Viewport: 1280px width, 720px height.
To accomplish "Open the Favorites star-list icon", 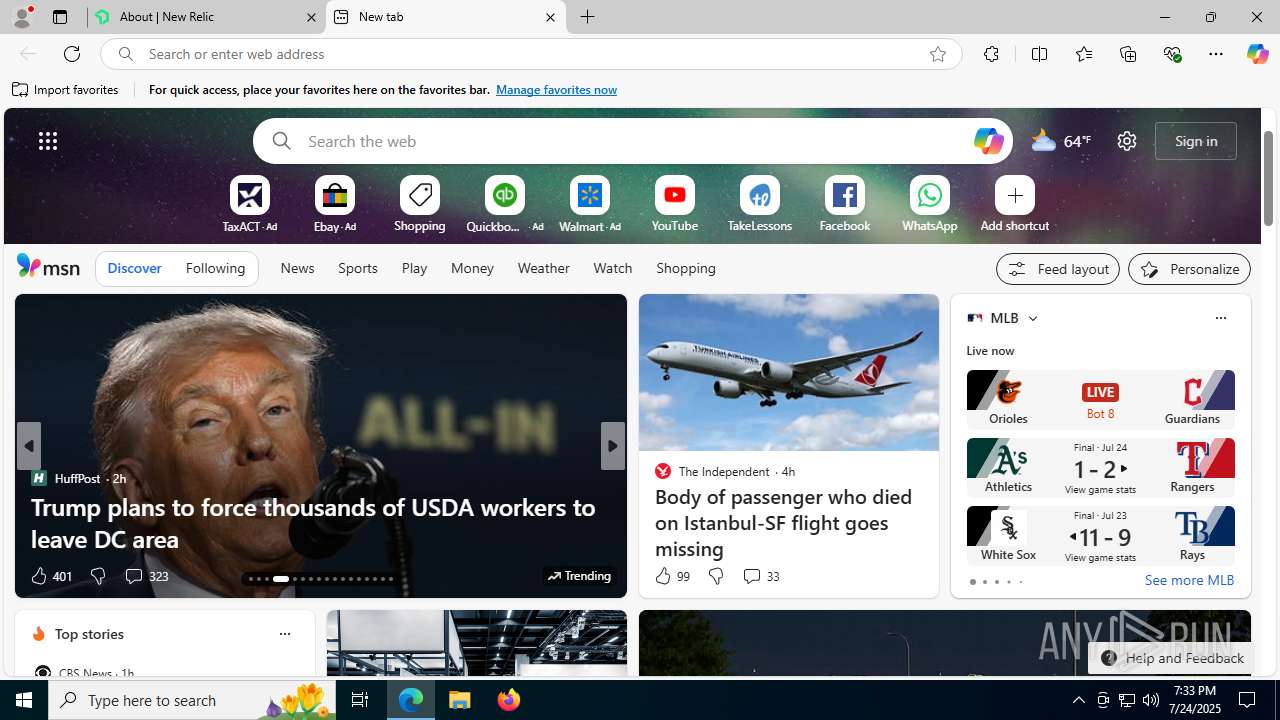I will pos(1083,54).
